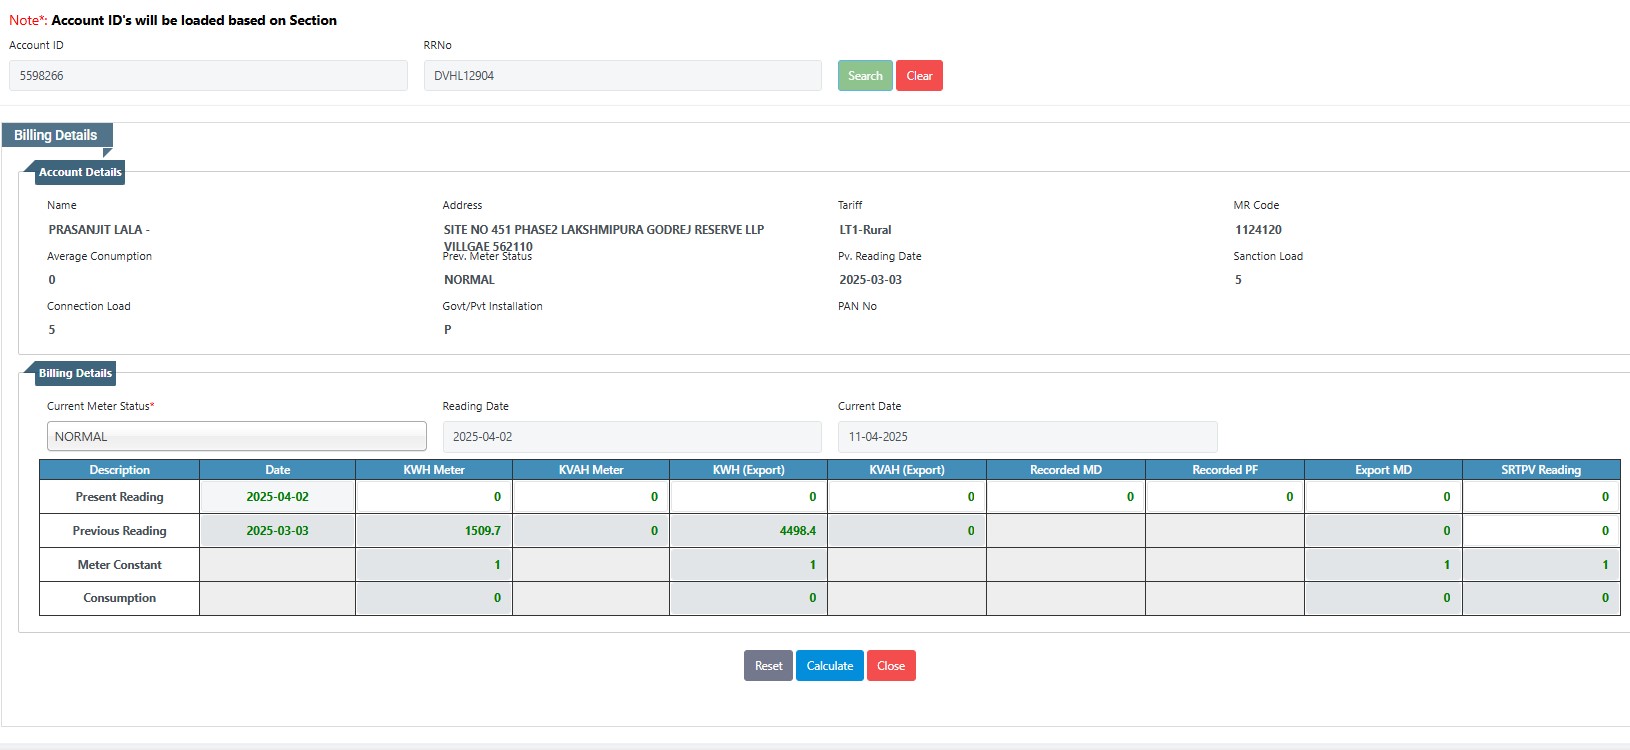Click the Average Conumption value 0
The image size is (1630, 750).
[x=52, y=280]
